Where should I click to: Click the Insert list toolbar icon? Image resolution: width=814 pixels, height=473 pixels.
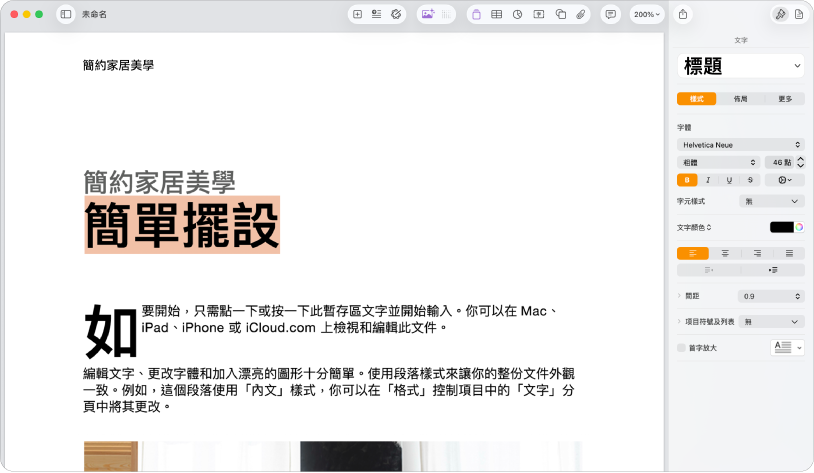pos(376,15)
